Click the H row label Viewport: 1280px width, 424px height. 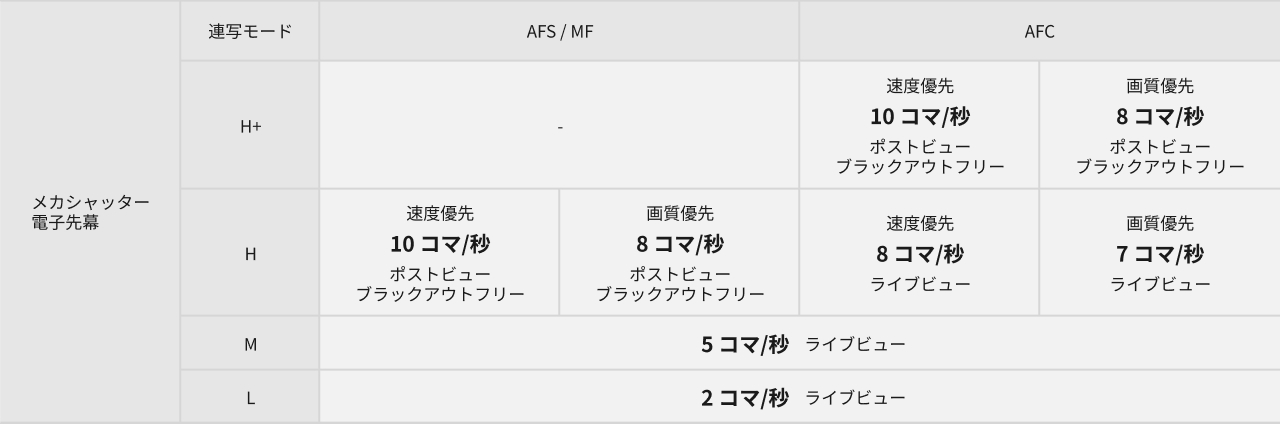click(x=250, y=254)
